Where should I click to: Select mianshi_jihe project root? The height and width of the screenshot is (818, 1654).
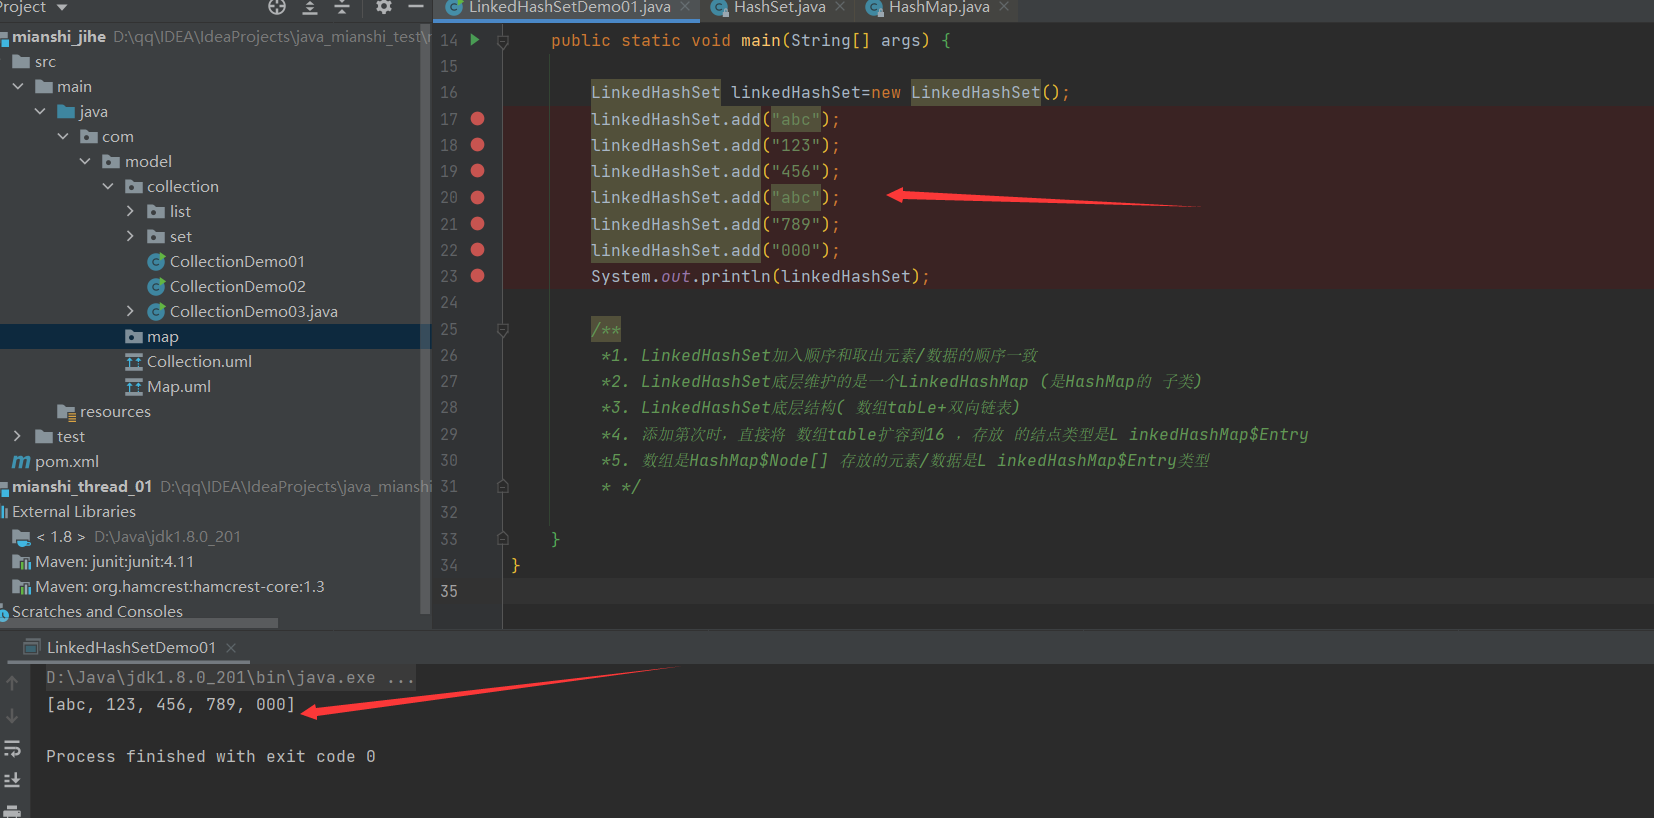click(x=59, y=37)
